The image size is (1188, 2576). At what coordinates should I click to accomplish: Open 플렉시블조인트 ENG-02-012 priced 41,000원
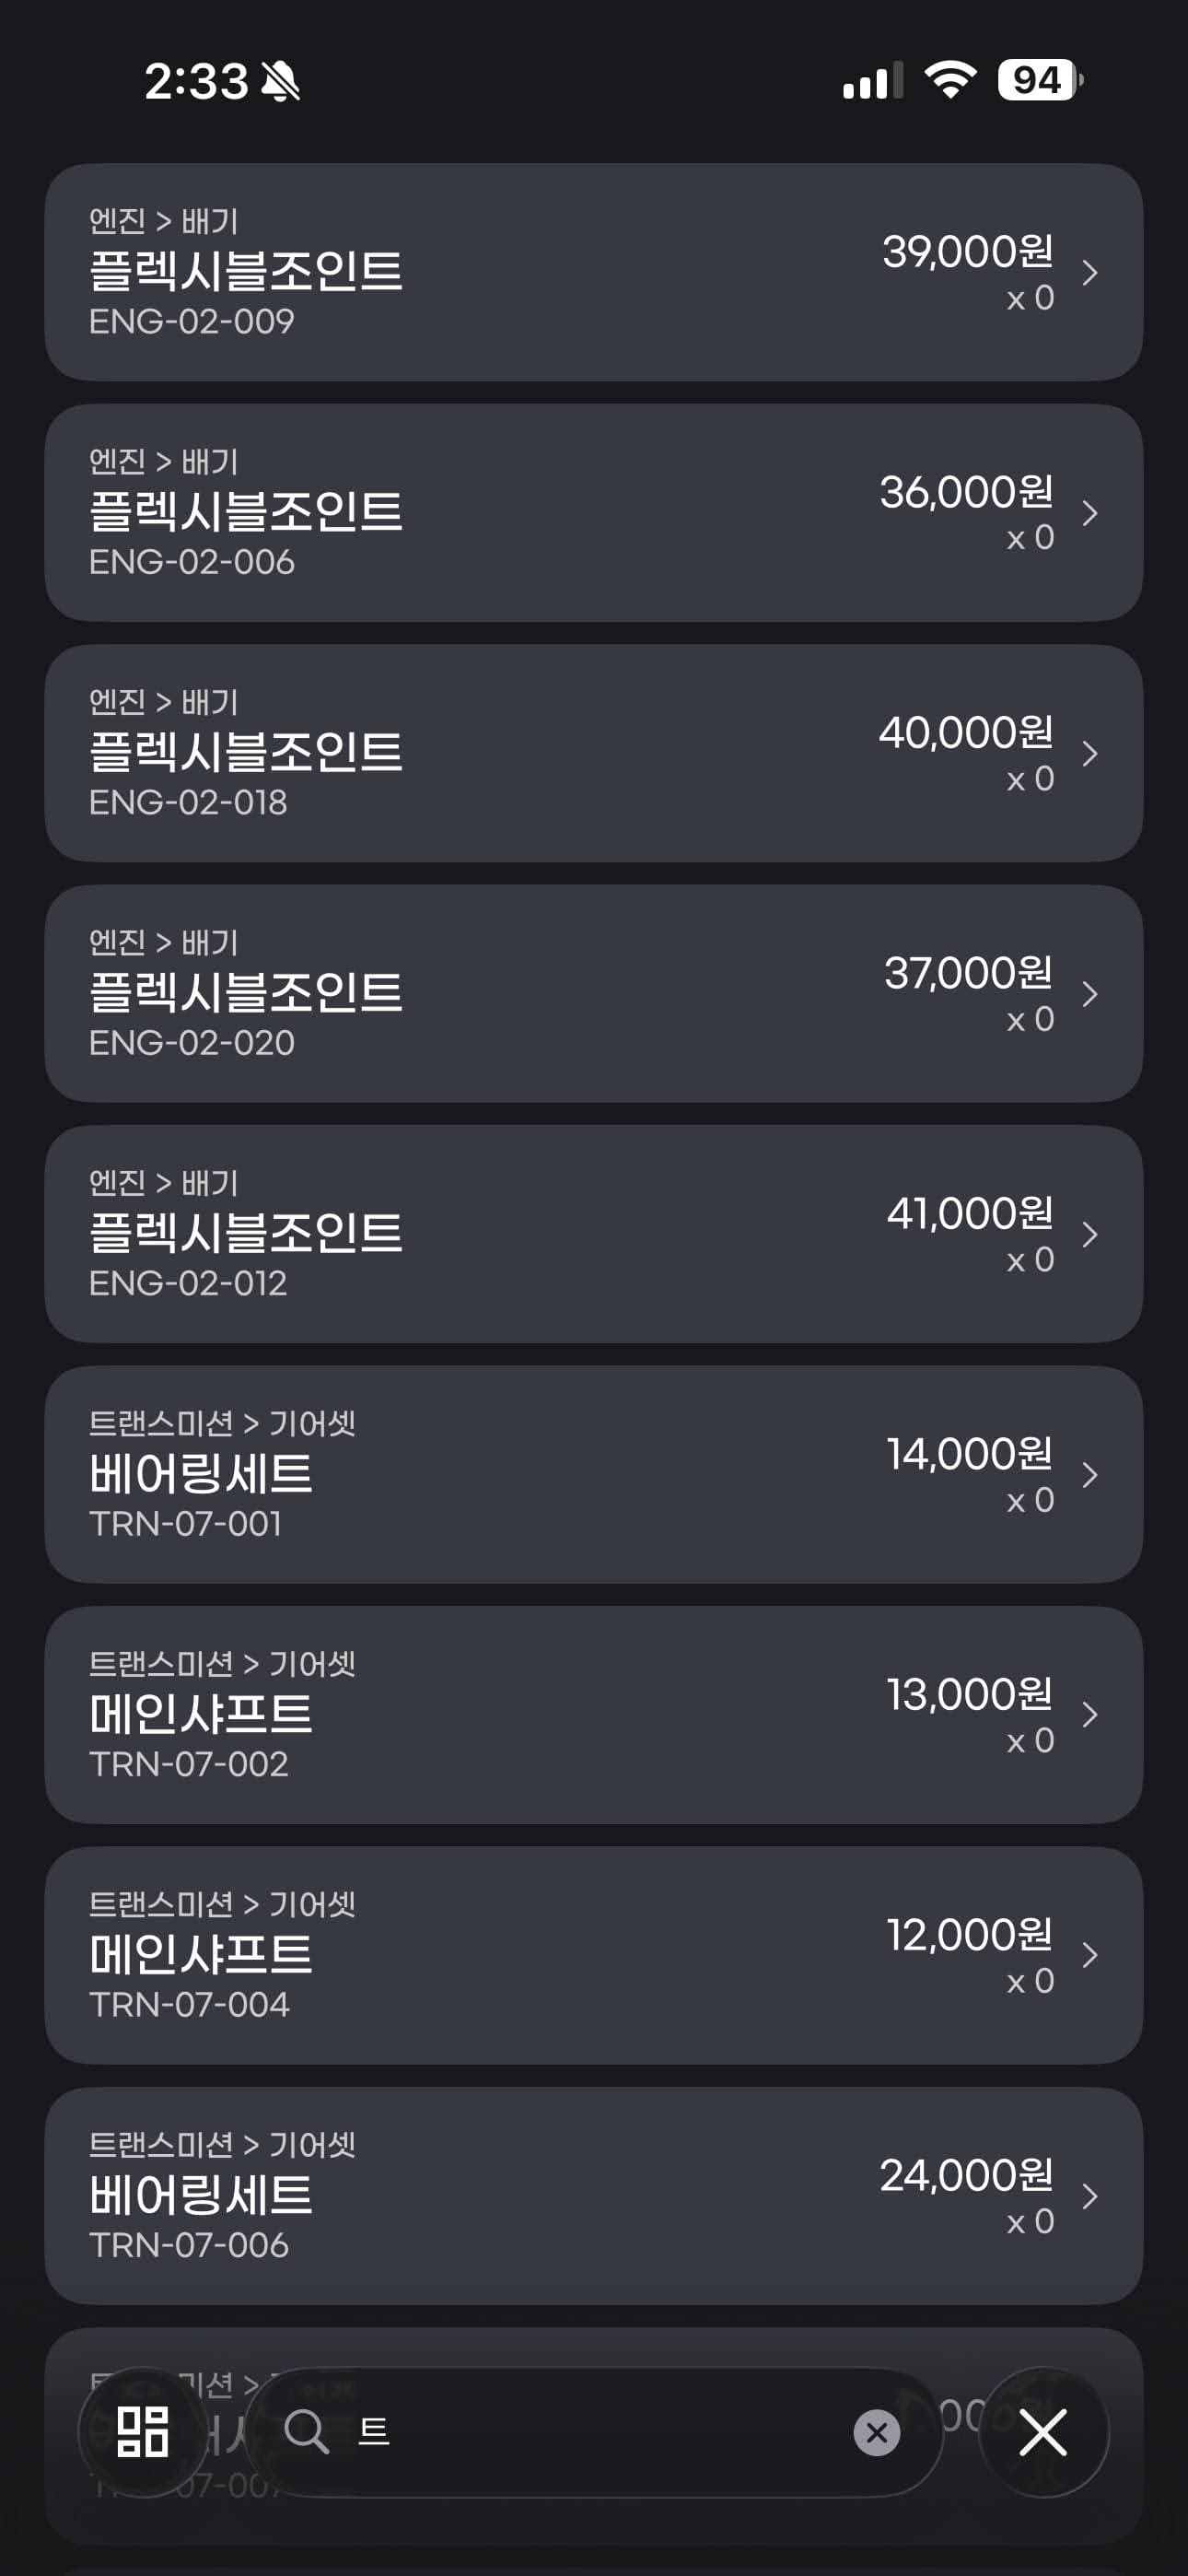[x=500, y=1234]
